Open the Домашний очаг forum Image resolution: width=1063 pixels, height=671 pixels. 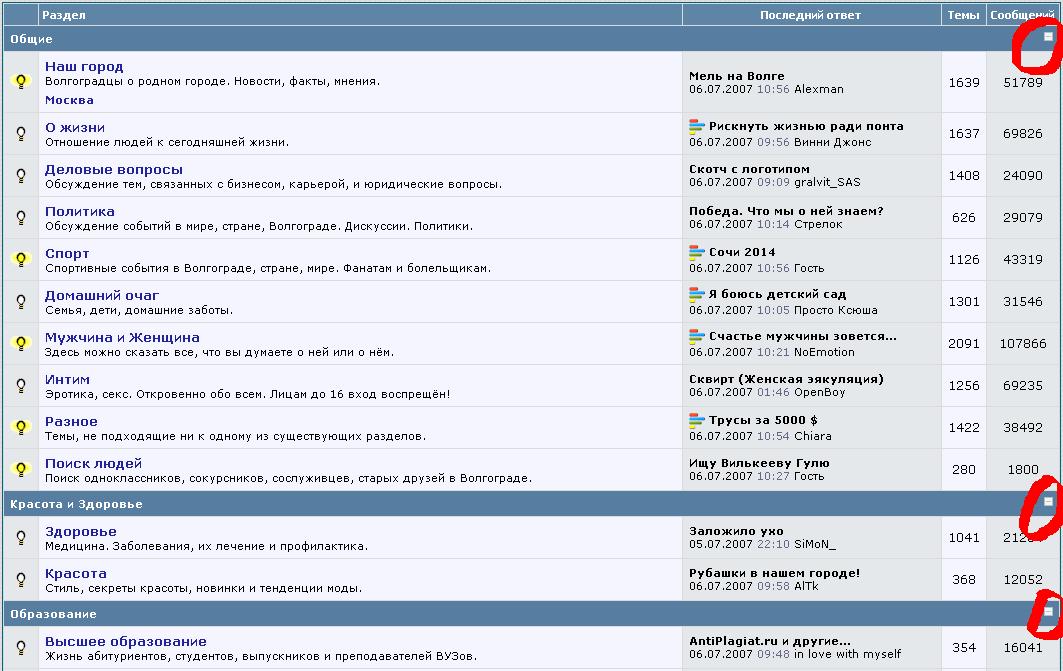102,296
